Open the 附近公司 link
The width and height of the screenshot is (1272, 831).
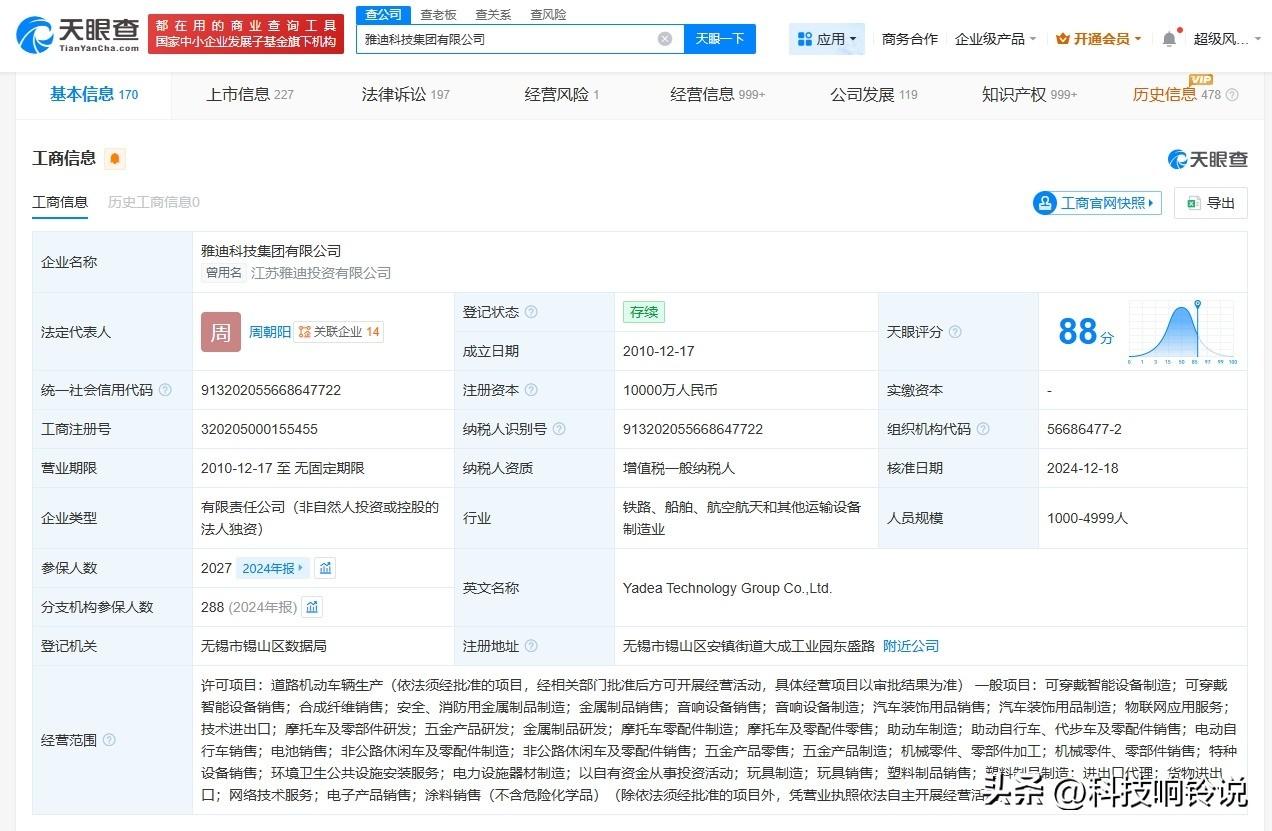[910, 646]
